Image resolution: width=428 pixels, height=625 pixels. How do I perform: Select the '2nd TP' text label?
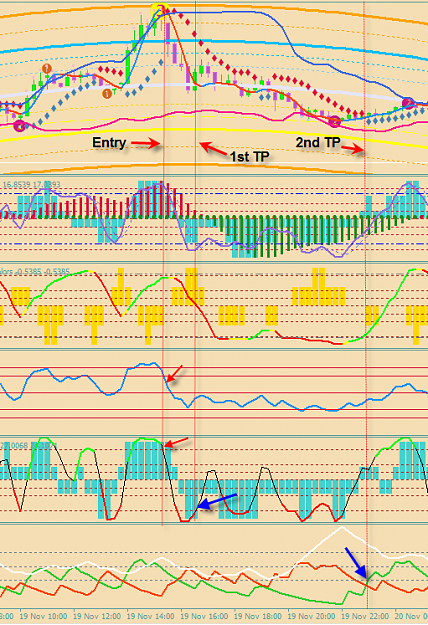318,142
